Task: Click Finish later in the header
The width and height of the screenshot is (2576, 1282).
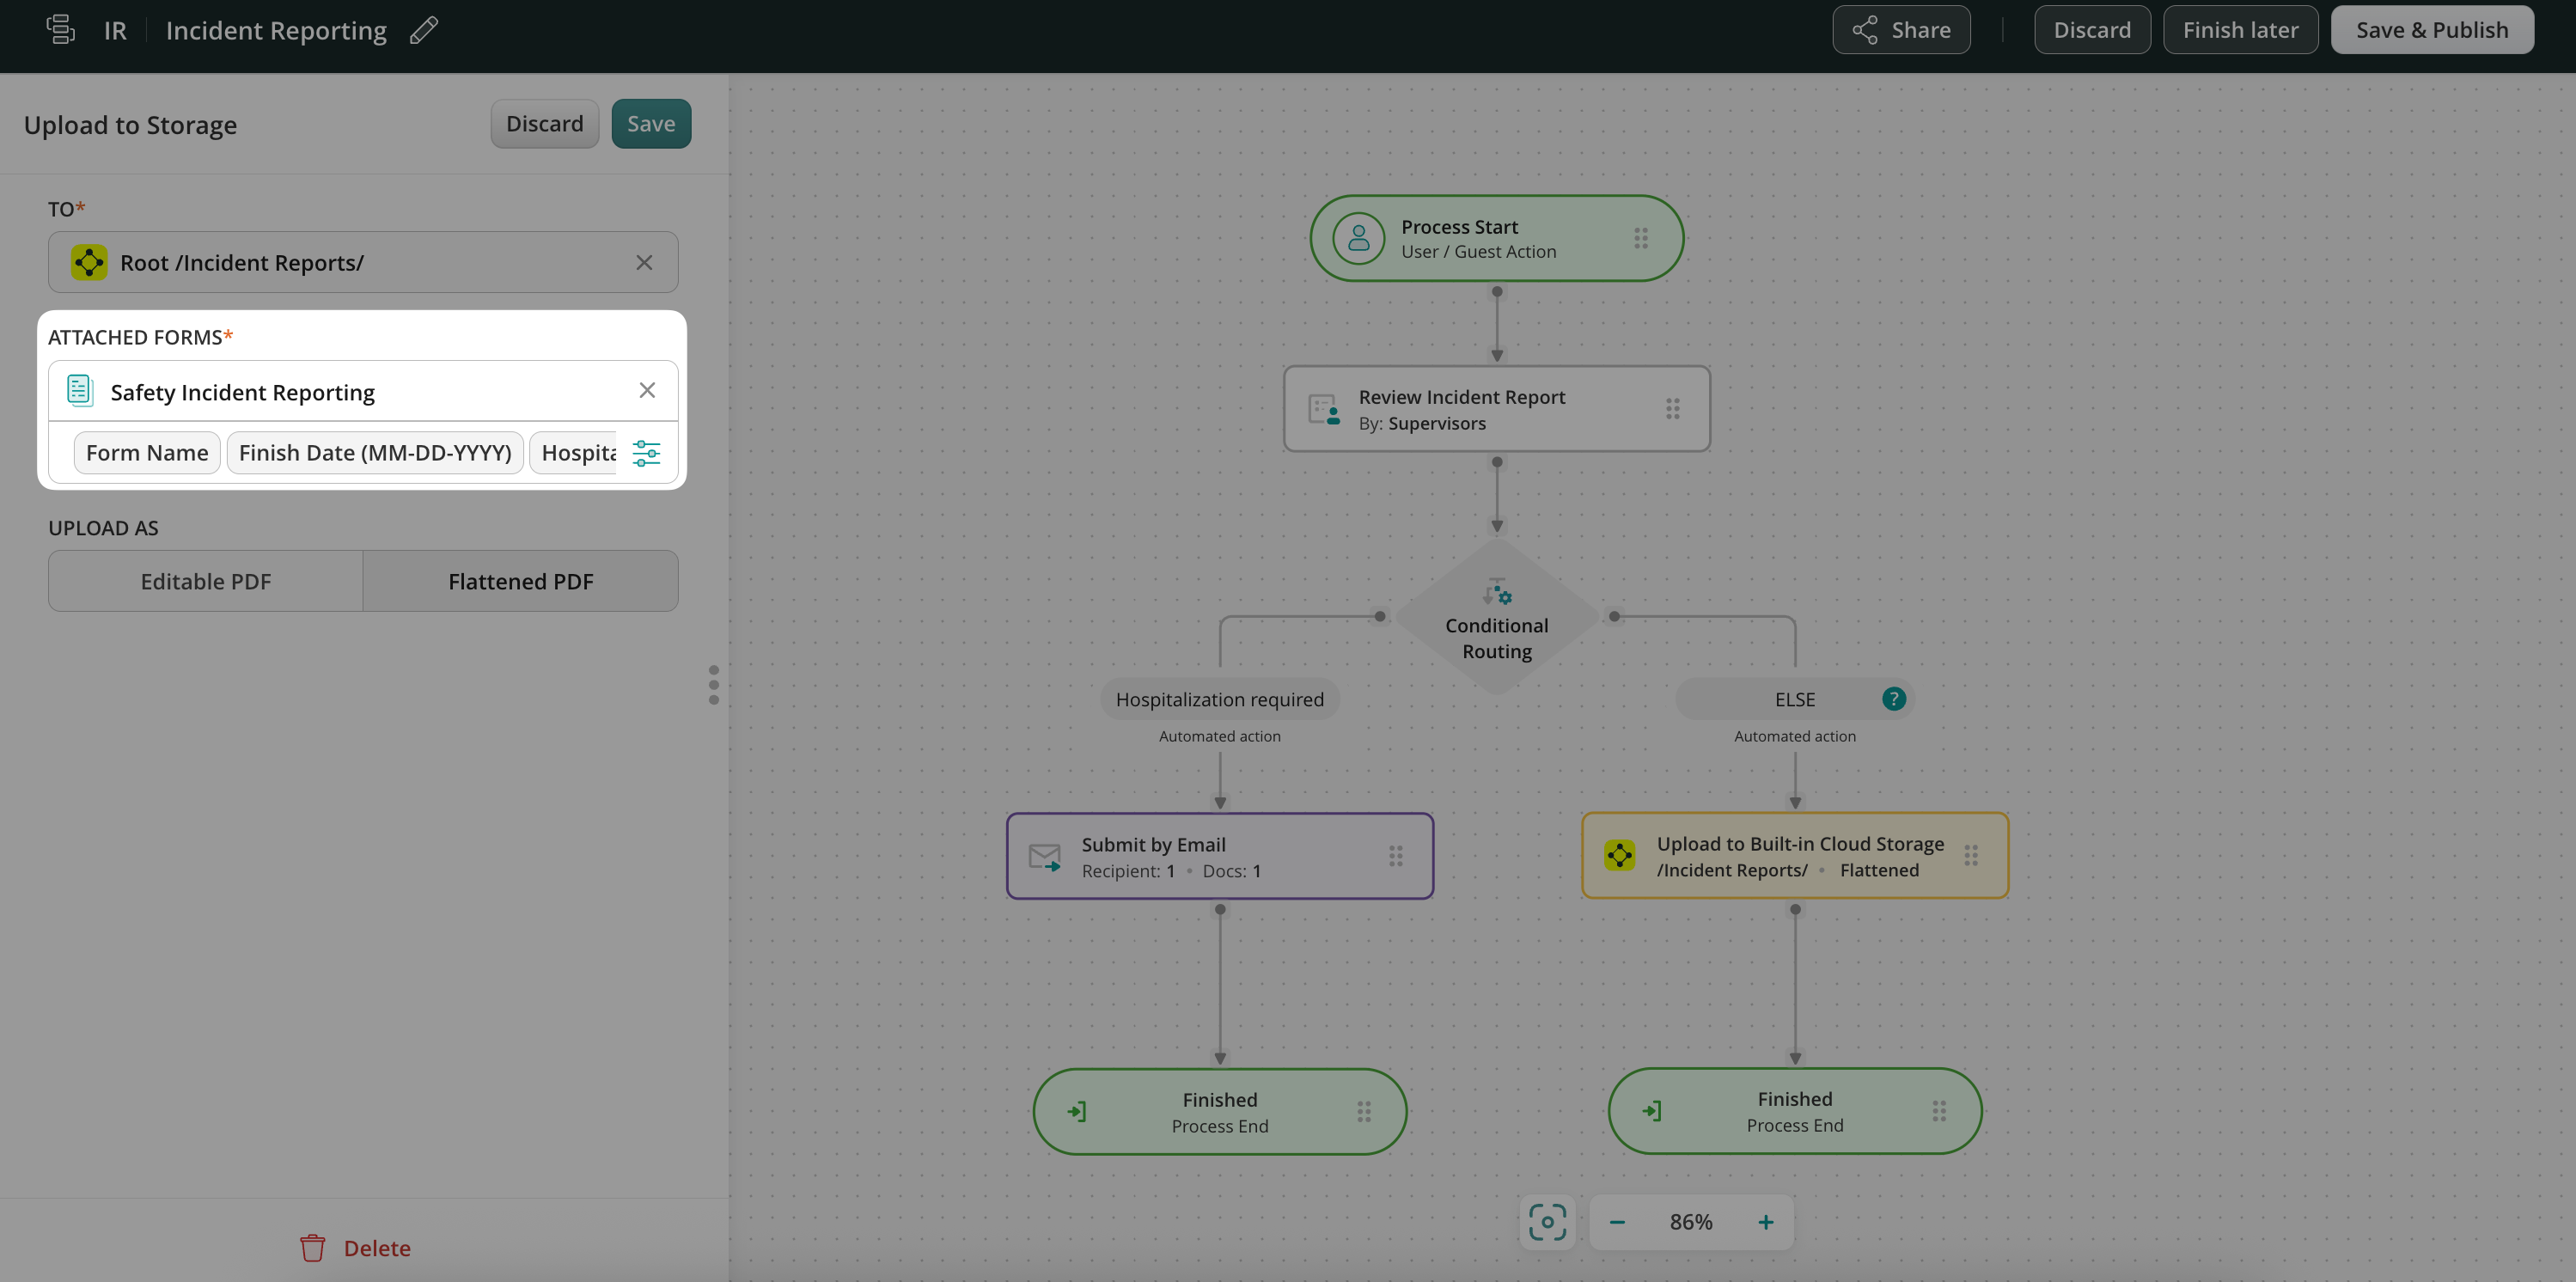Action: (x=2240, y=30)
